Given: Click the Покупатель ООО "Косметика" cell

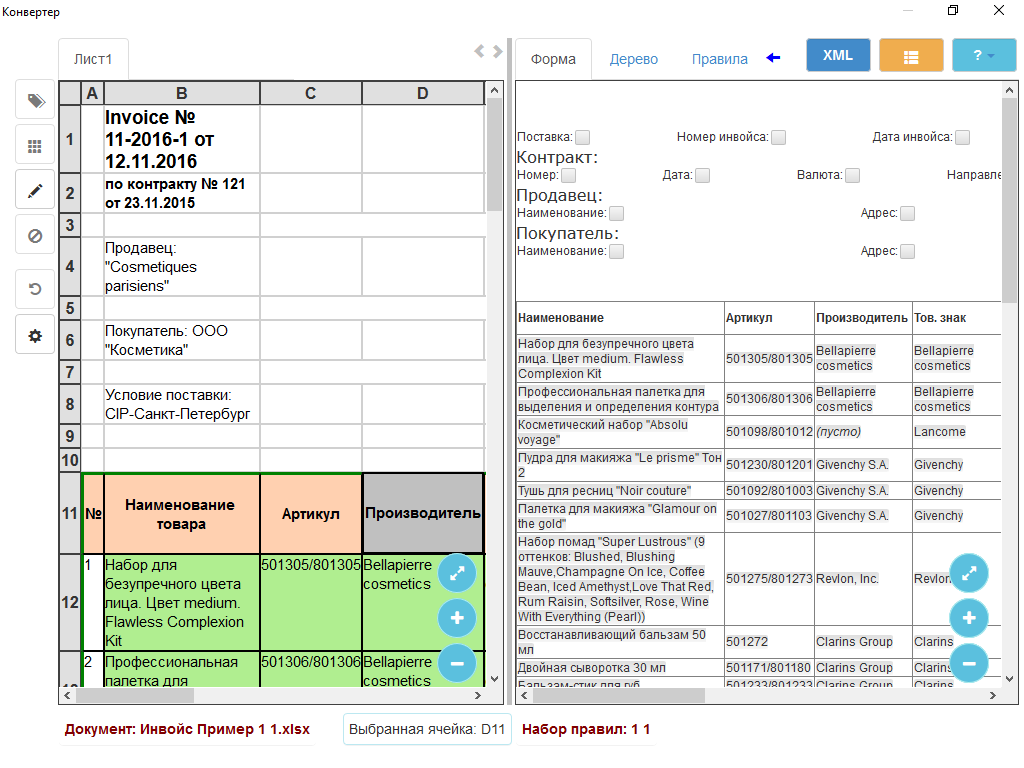Looking at the screenshot, I should coord(182,340).
